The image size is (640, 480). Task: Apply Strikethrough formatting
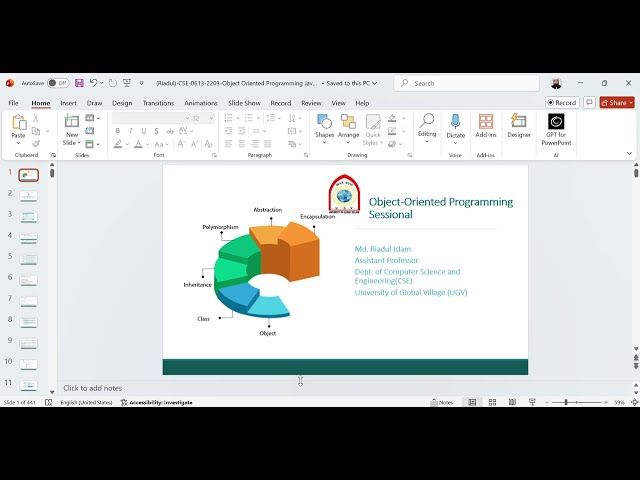coord(169,131)
